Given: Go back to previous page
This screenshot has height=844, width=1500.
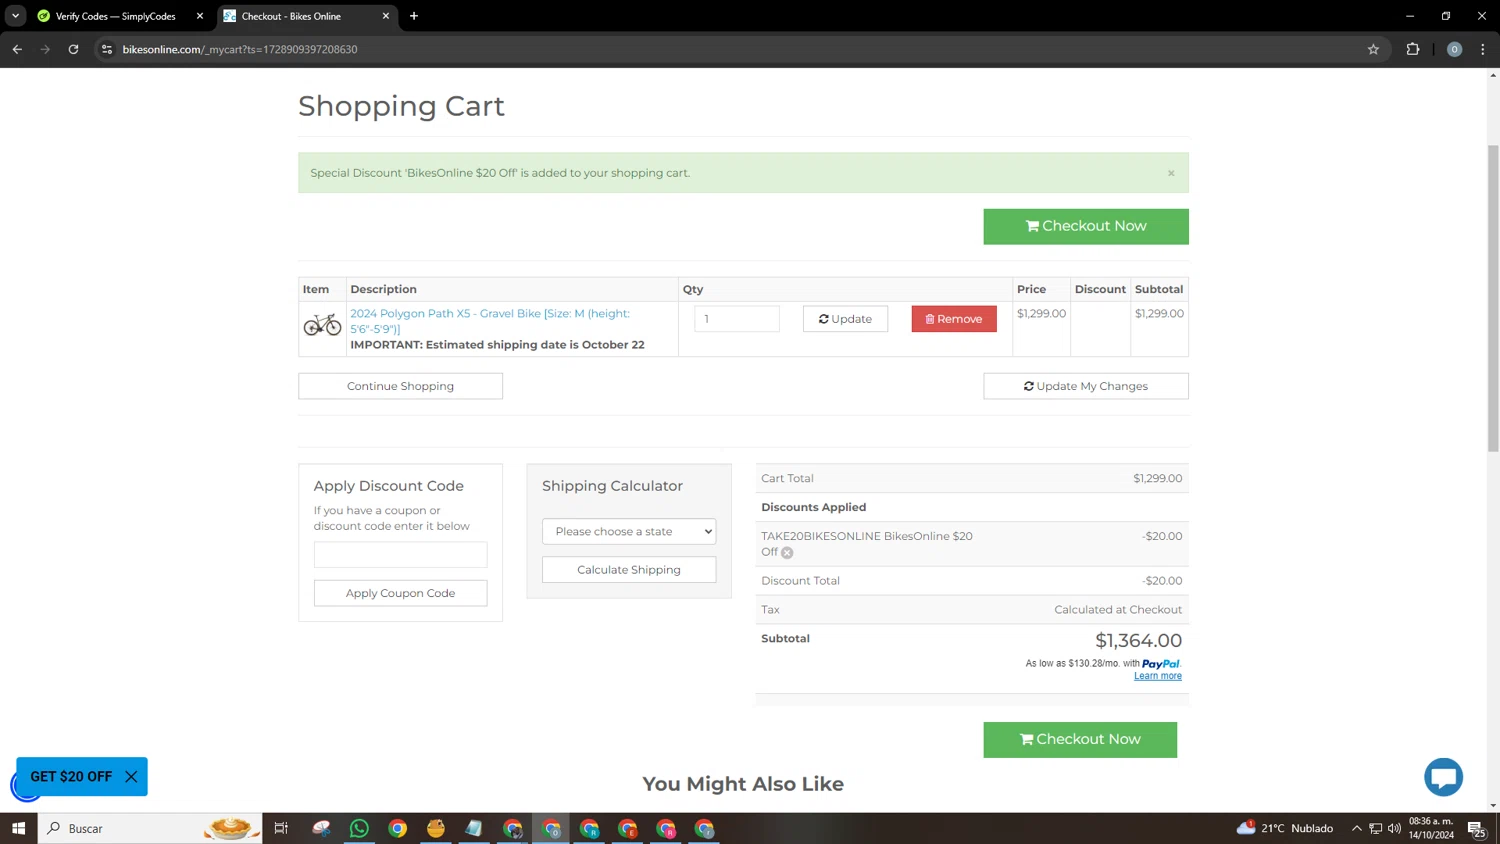Looking at the screenshot, I should tap(17, 49).
